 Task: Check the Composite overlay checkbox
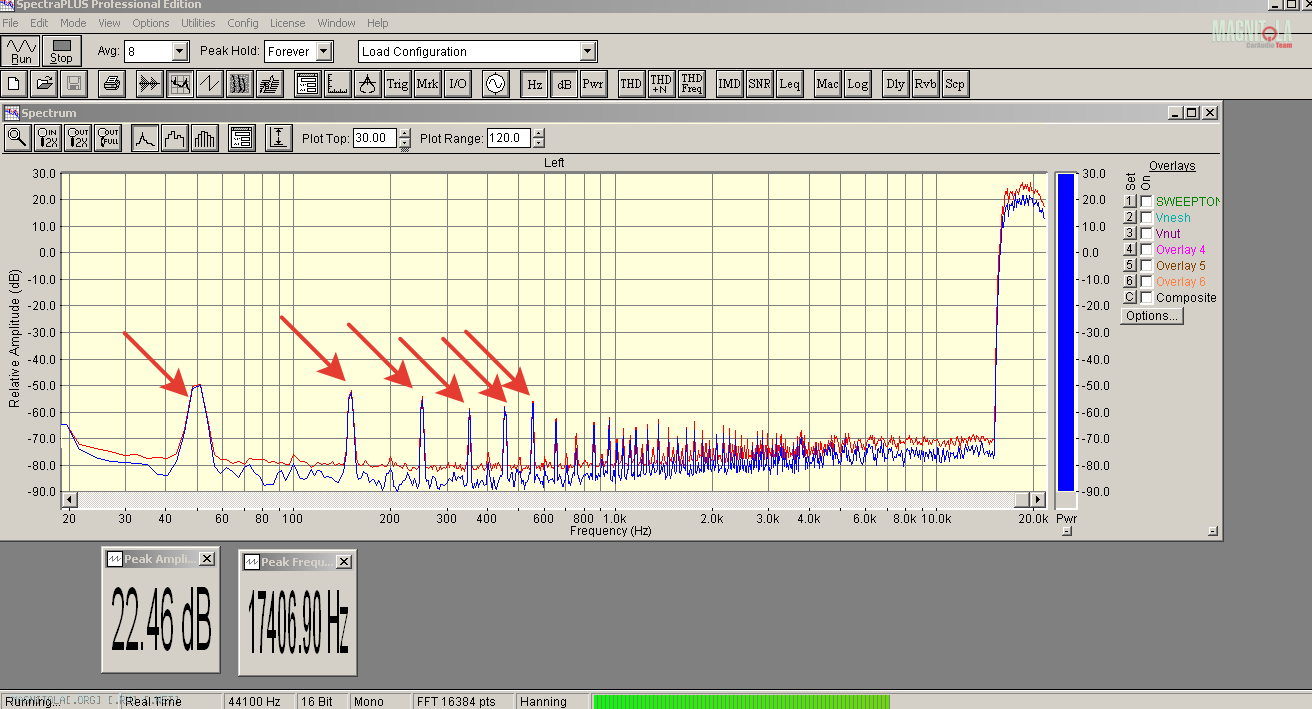pos(1146,298)
